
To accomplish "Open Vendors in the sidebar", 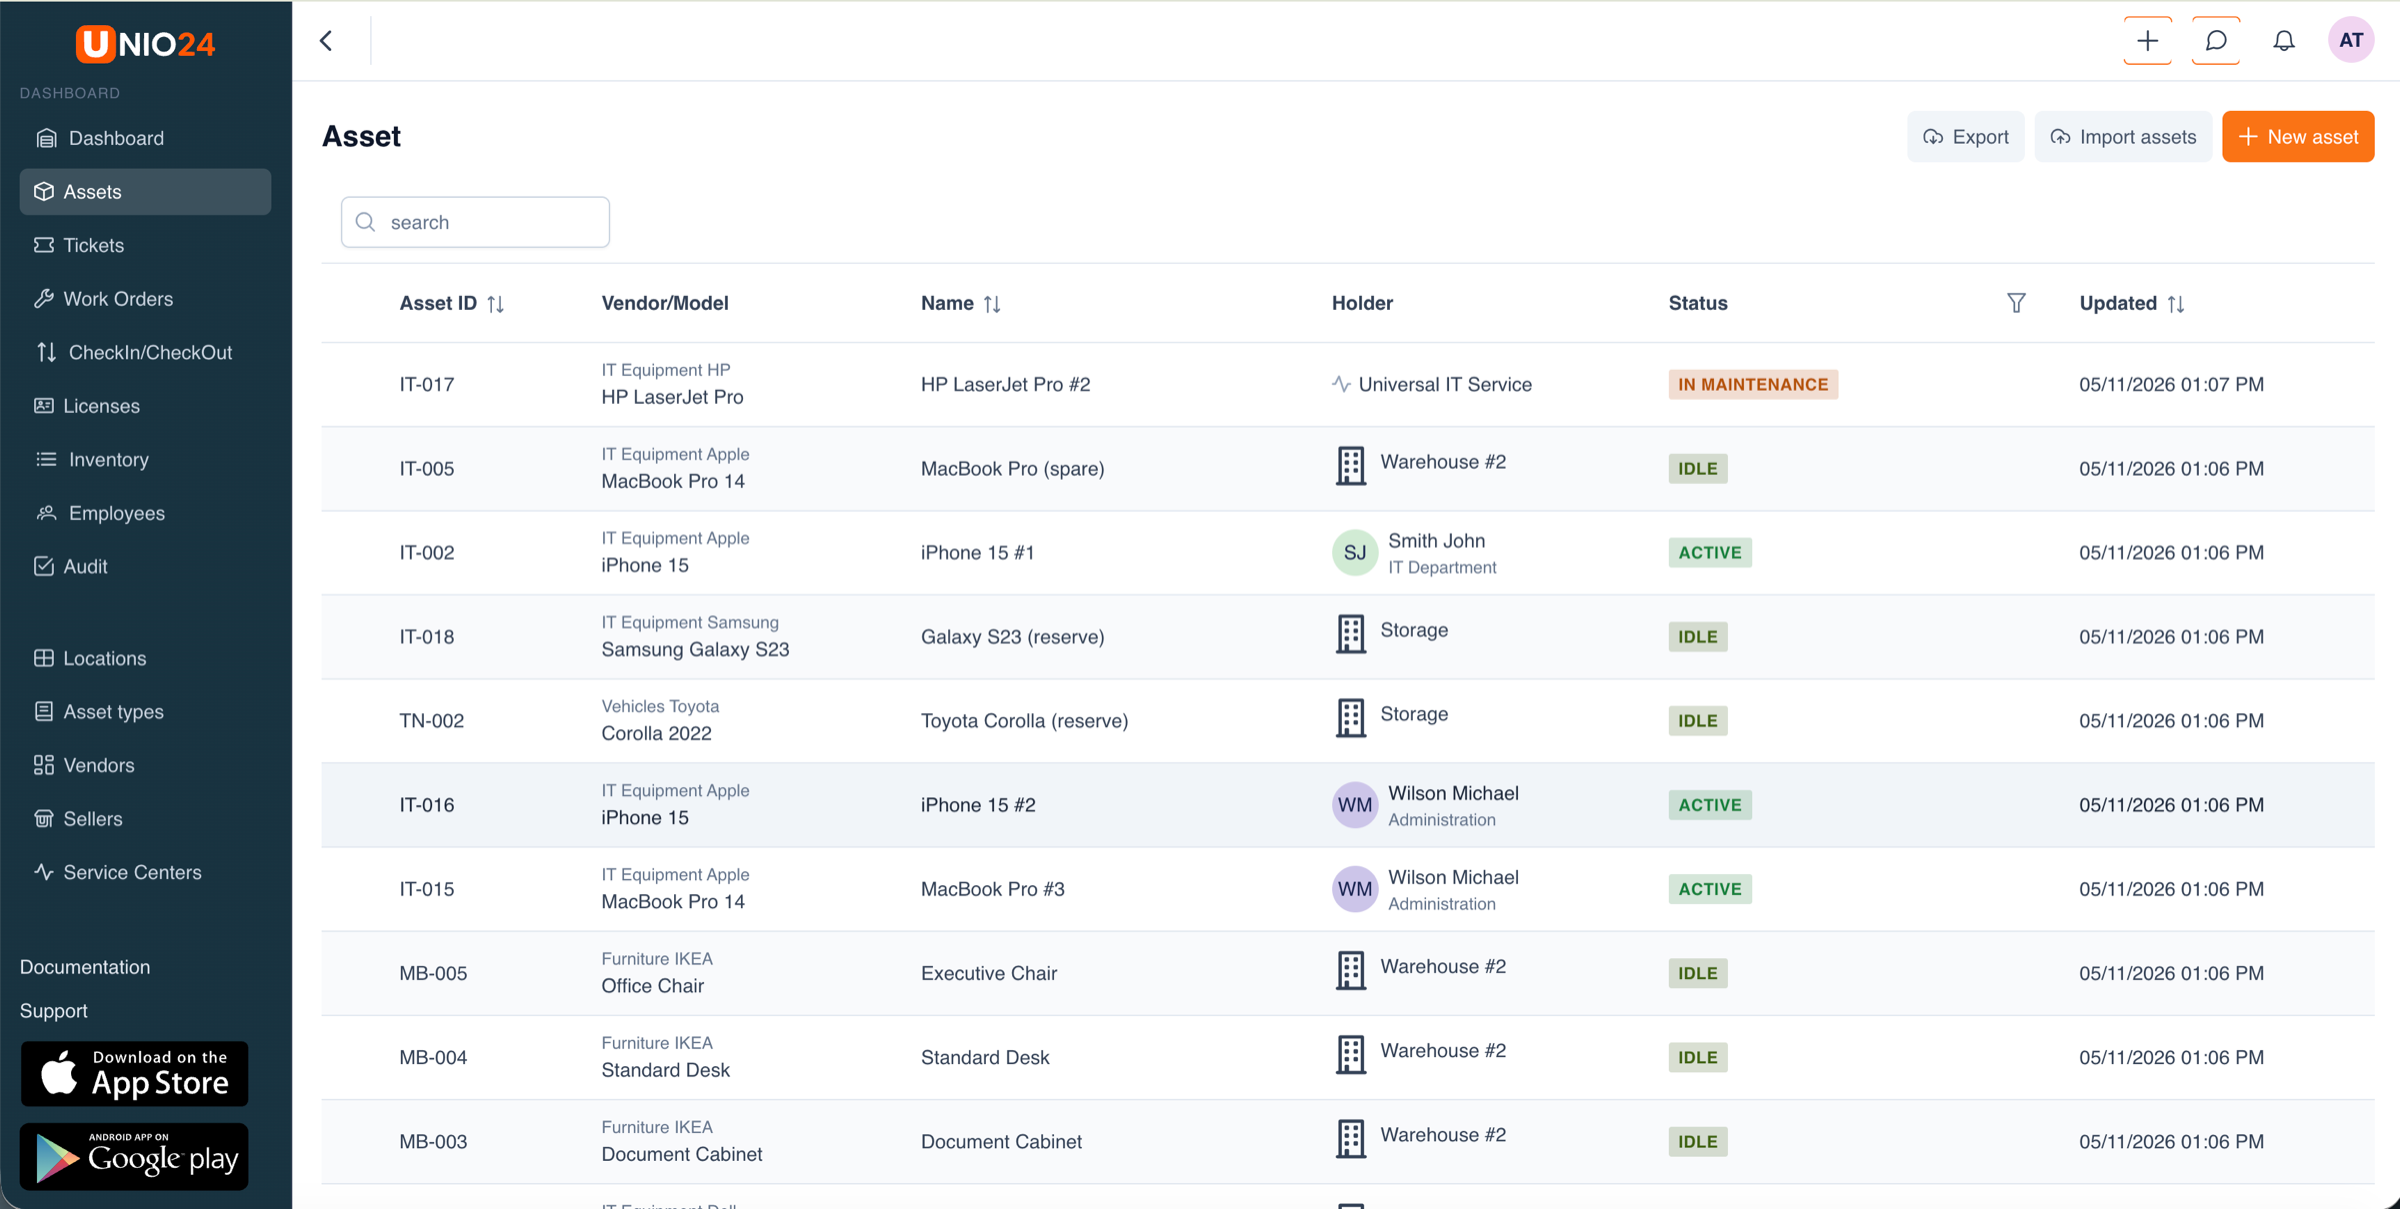I will [x=145, y=765].
